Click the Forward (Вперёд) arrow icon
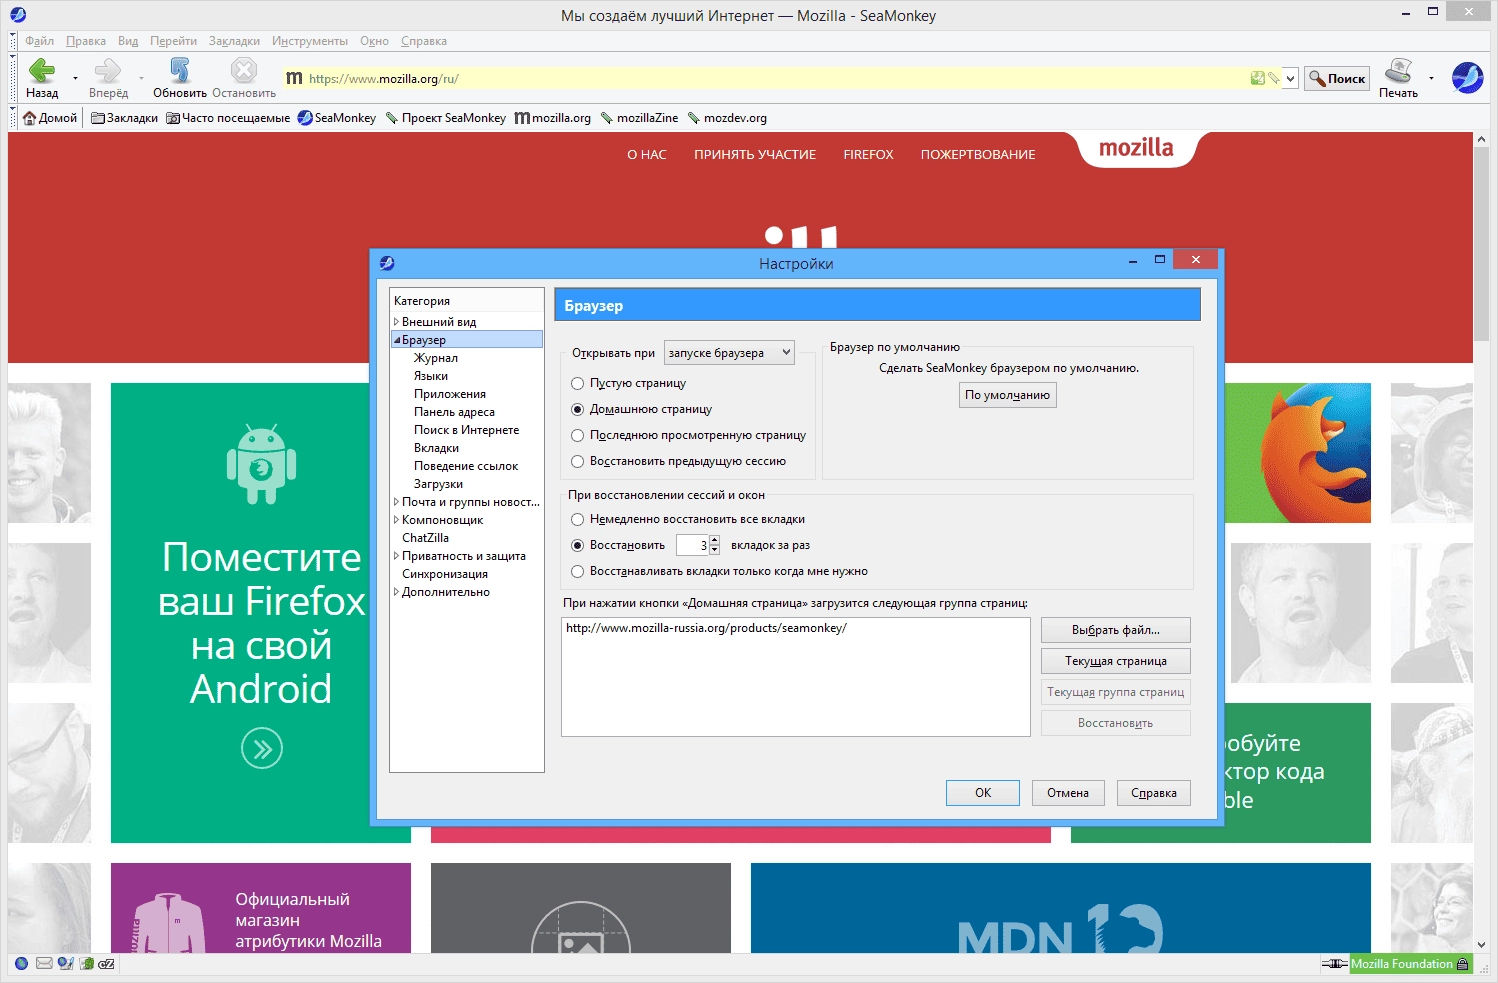This screenshot has width=1498, height=983. 107,70
